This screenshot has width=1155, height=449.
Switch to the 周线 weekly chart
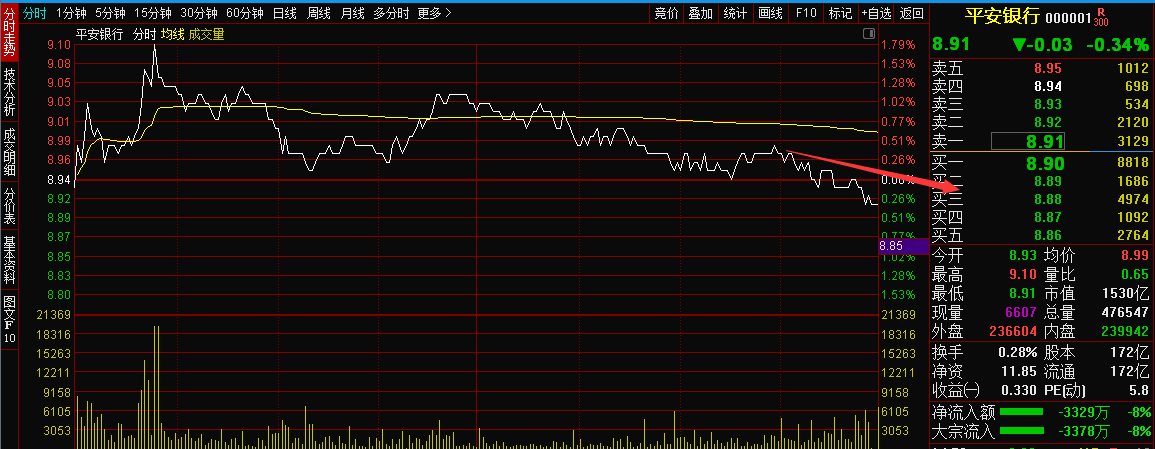tap(318, 13)
